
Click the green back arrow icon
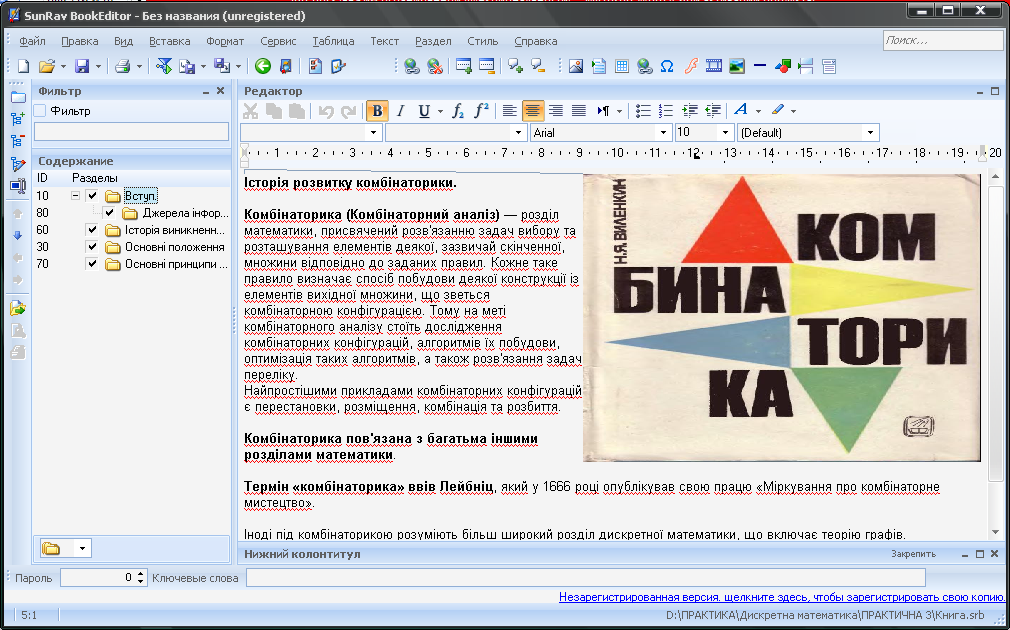pos(262,66)
